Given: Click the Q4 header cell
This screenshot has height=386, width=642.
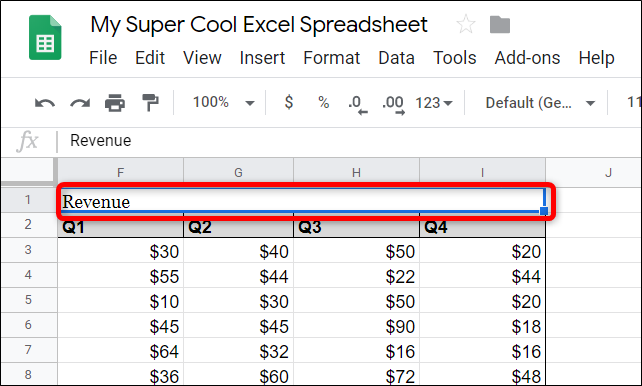Looking at the screenshot, I should 482,226.
